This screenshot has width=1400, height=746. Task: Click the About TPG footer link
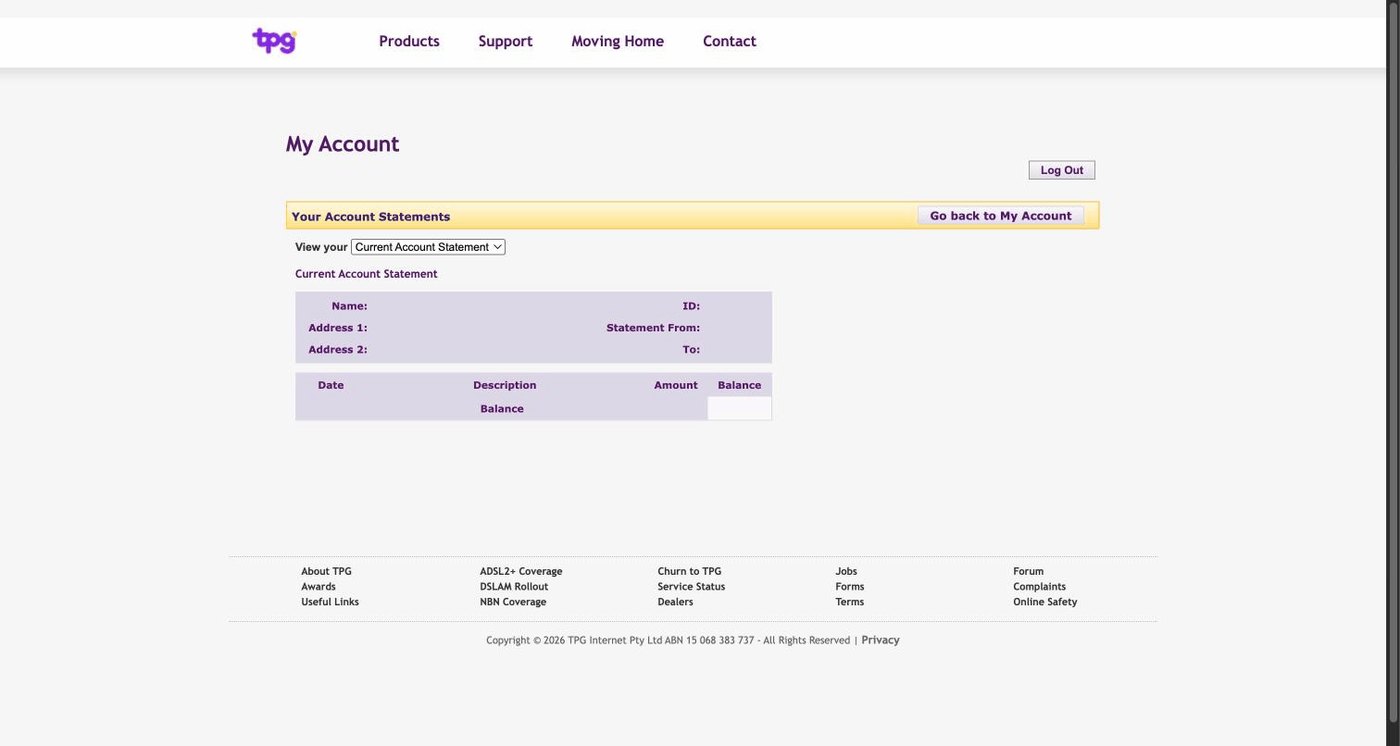326,572
